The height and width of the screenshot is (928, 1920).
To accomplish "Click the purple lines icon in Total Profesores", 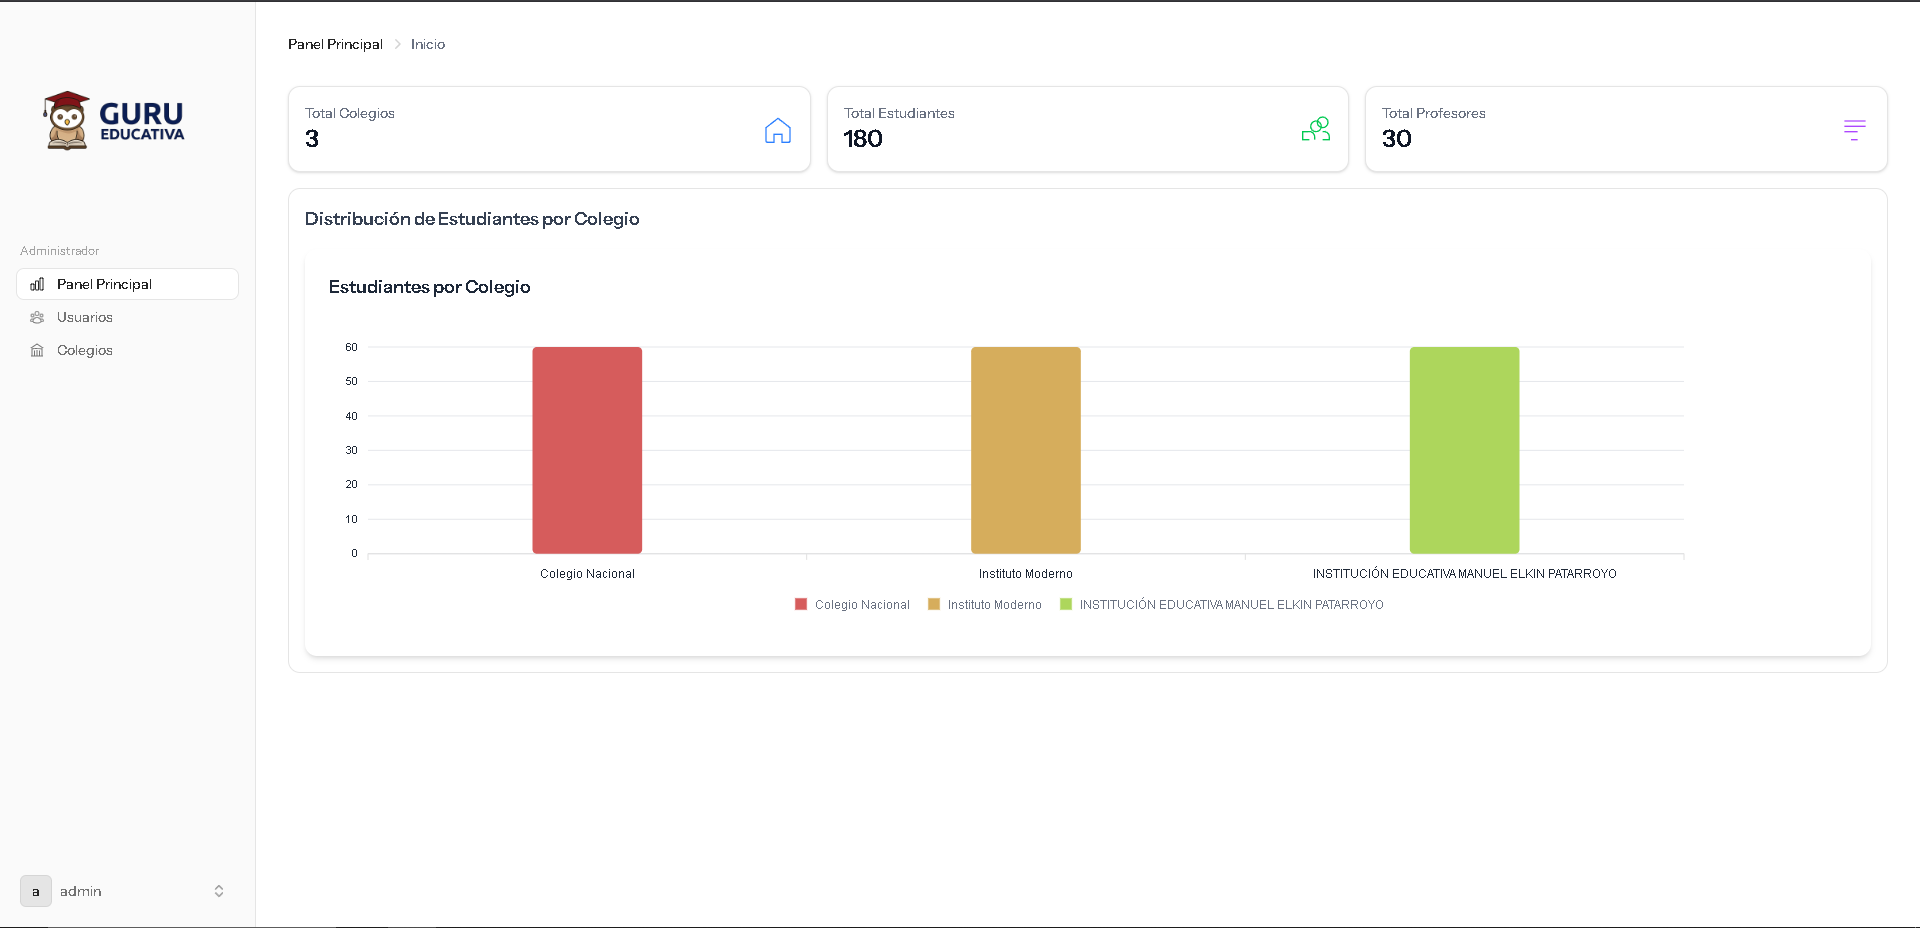I will [x=1854, y=130].
